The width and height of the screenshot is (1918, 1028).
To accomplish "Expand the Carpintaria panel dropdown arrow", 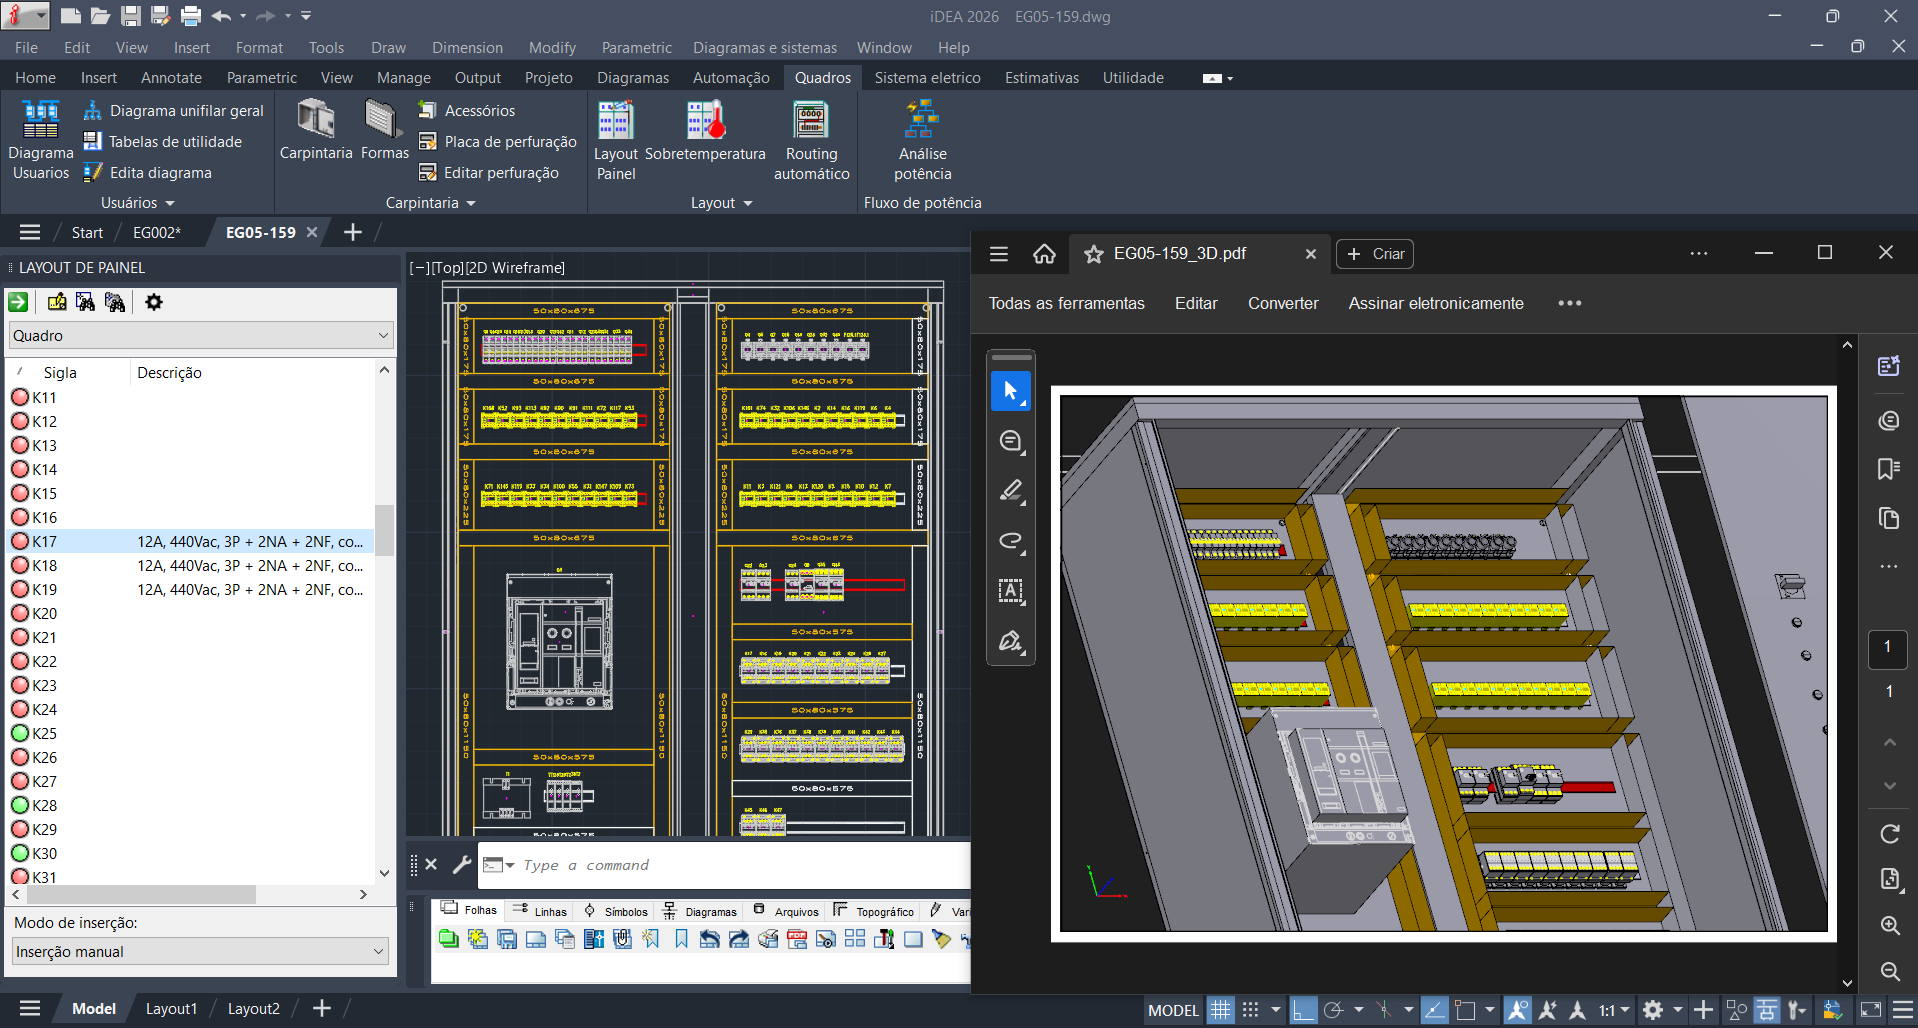I will click(x=471, y=203).
